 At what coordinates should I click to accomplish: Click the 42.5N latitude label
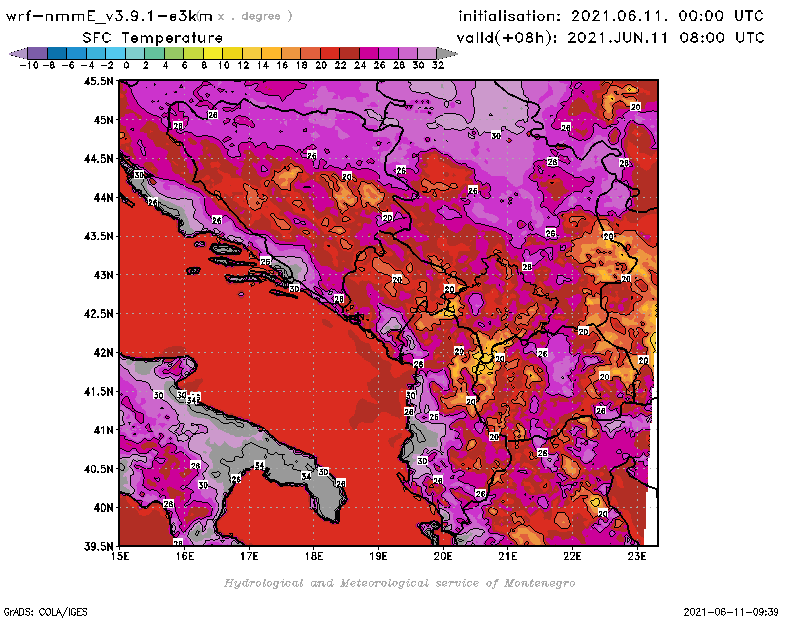(x=98, y=314)
